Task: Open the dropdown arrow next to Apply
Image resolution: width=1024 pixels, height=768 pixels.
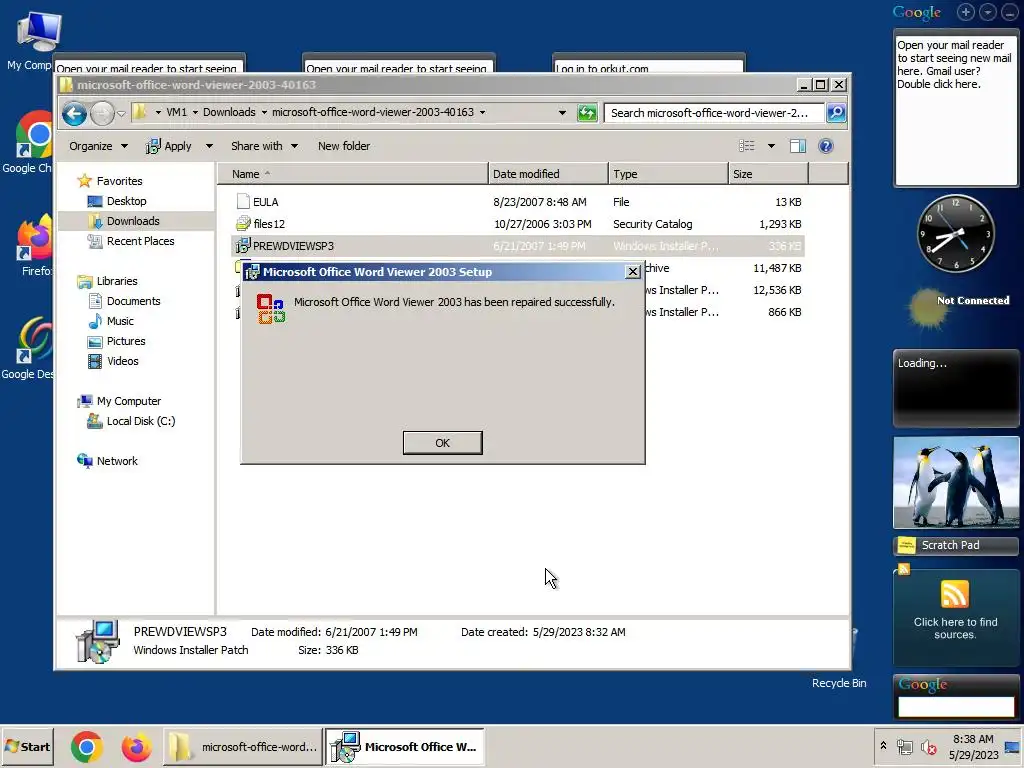Action: 209,146
